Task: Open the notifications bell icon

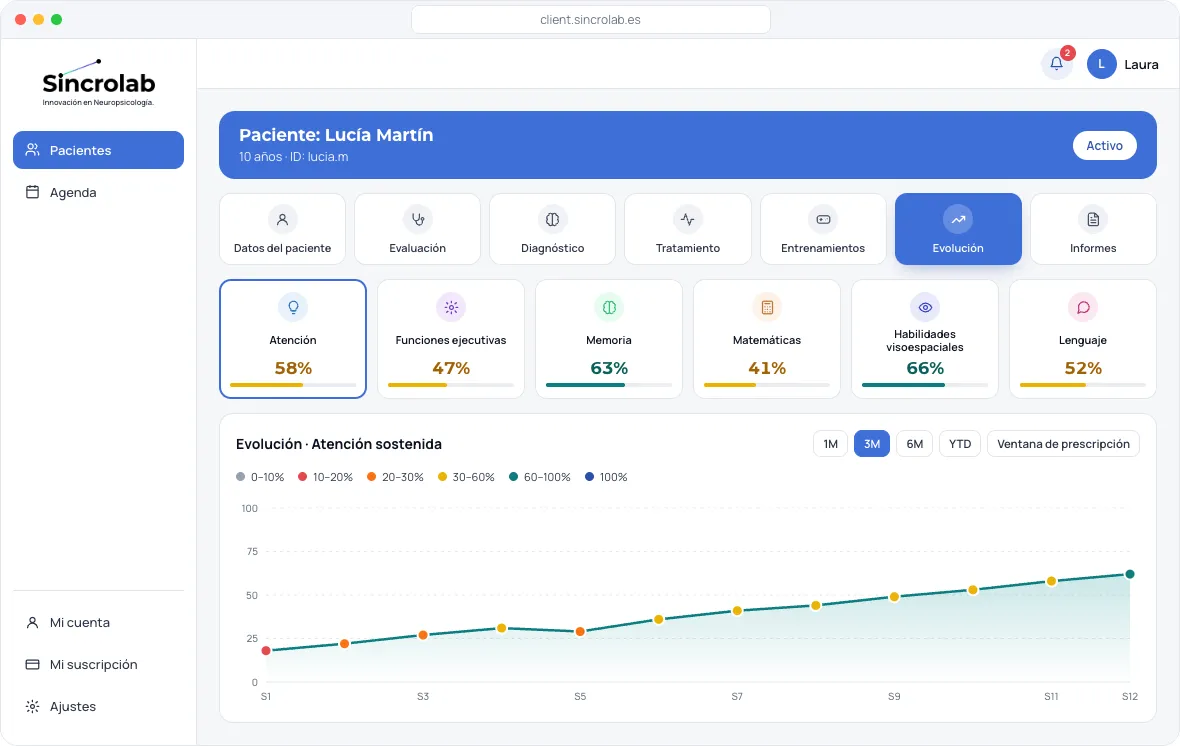Action: [1056, 64]
